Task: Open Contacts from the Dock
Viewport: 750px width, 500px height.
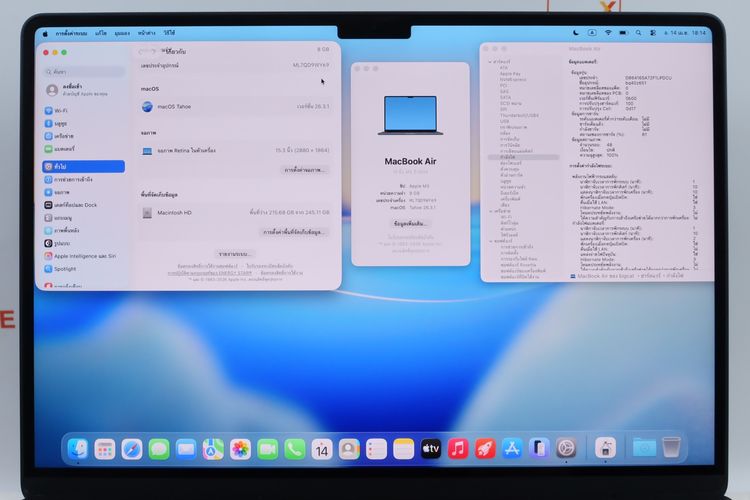Action: pos(349,449)
